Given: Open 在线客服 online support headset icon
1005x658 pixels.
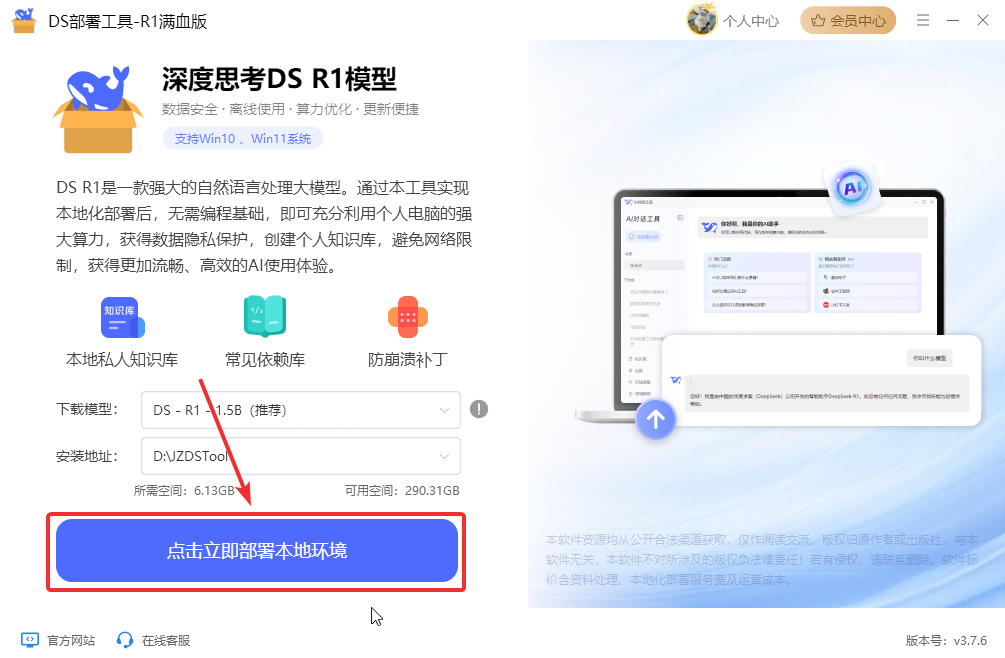Looking at the screenshot, I should 125,640.
